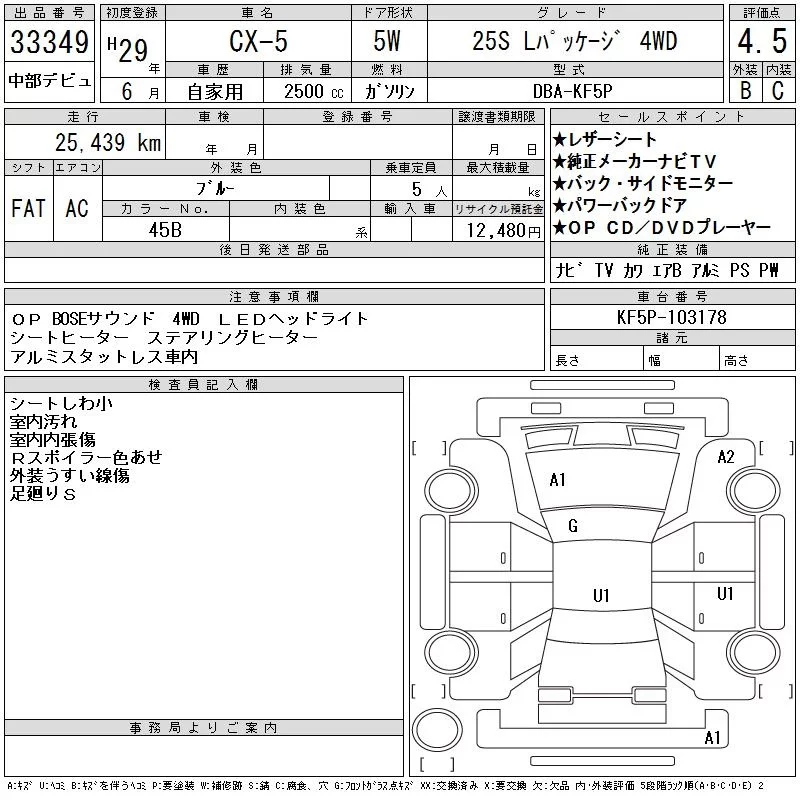
Task: Select the U1 mark on the roof
Action: point(601,595)
